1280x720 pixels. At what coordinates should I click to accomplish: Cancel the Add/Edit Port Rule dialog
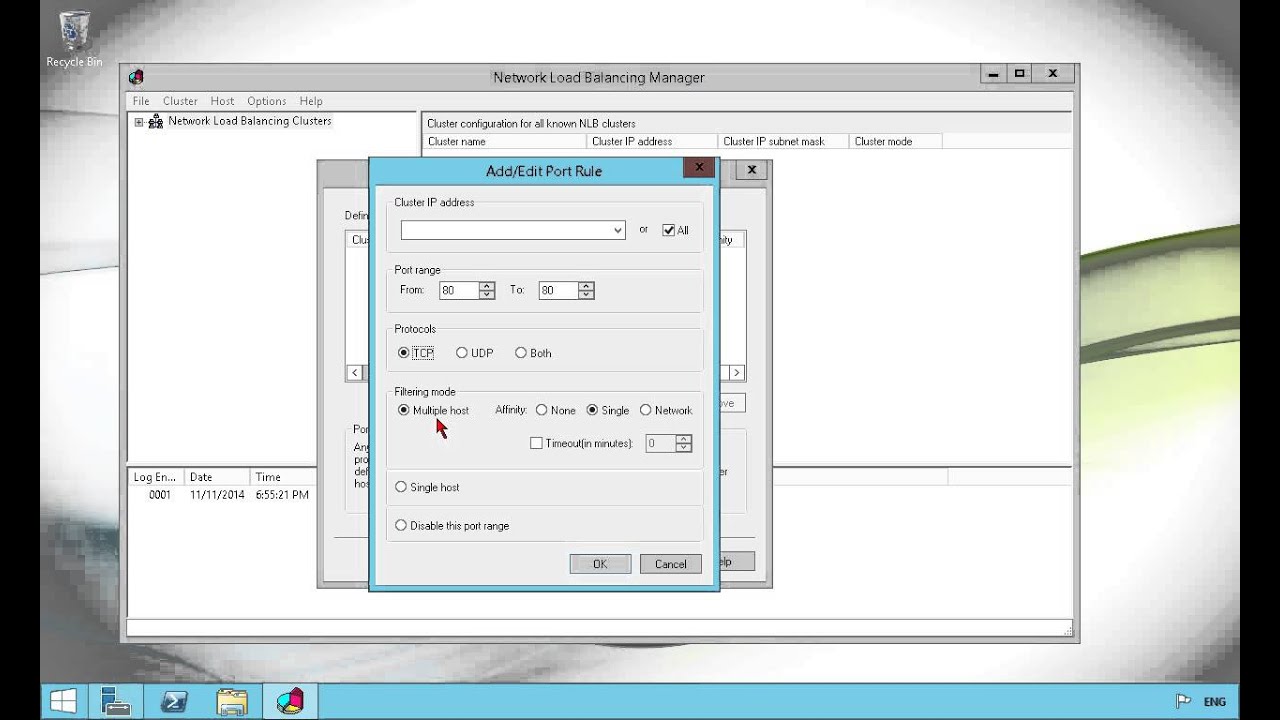(670, 564)
